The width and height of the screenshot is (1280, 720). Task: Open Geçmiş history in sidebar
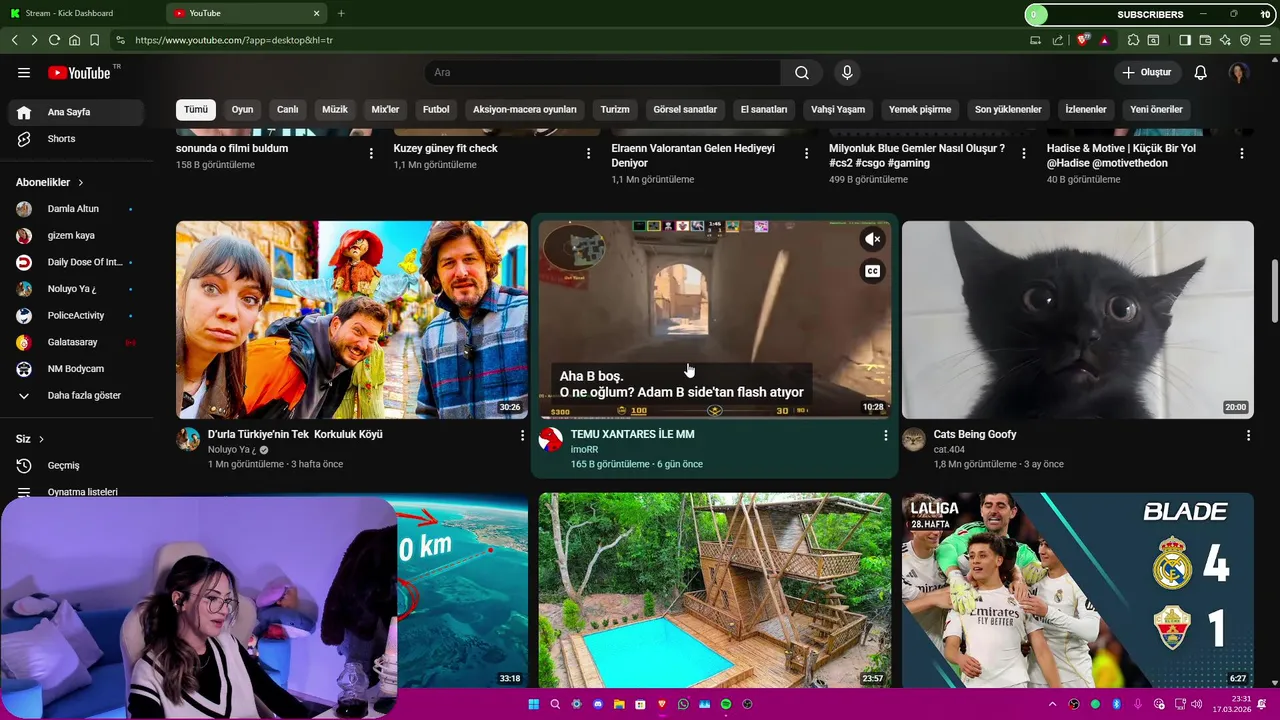tap(78, 465)
